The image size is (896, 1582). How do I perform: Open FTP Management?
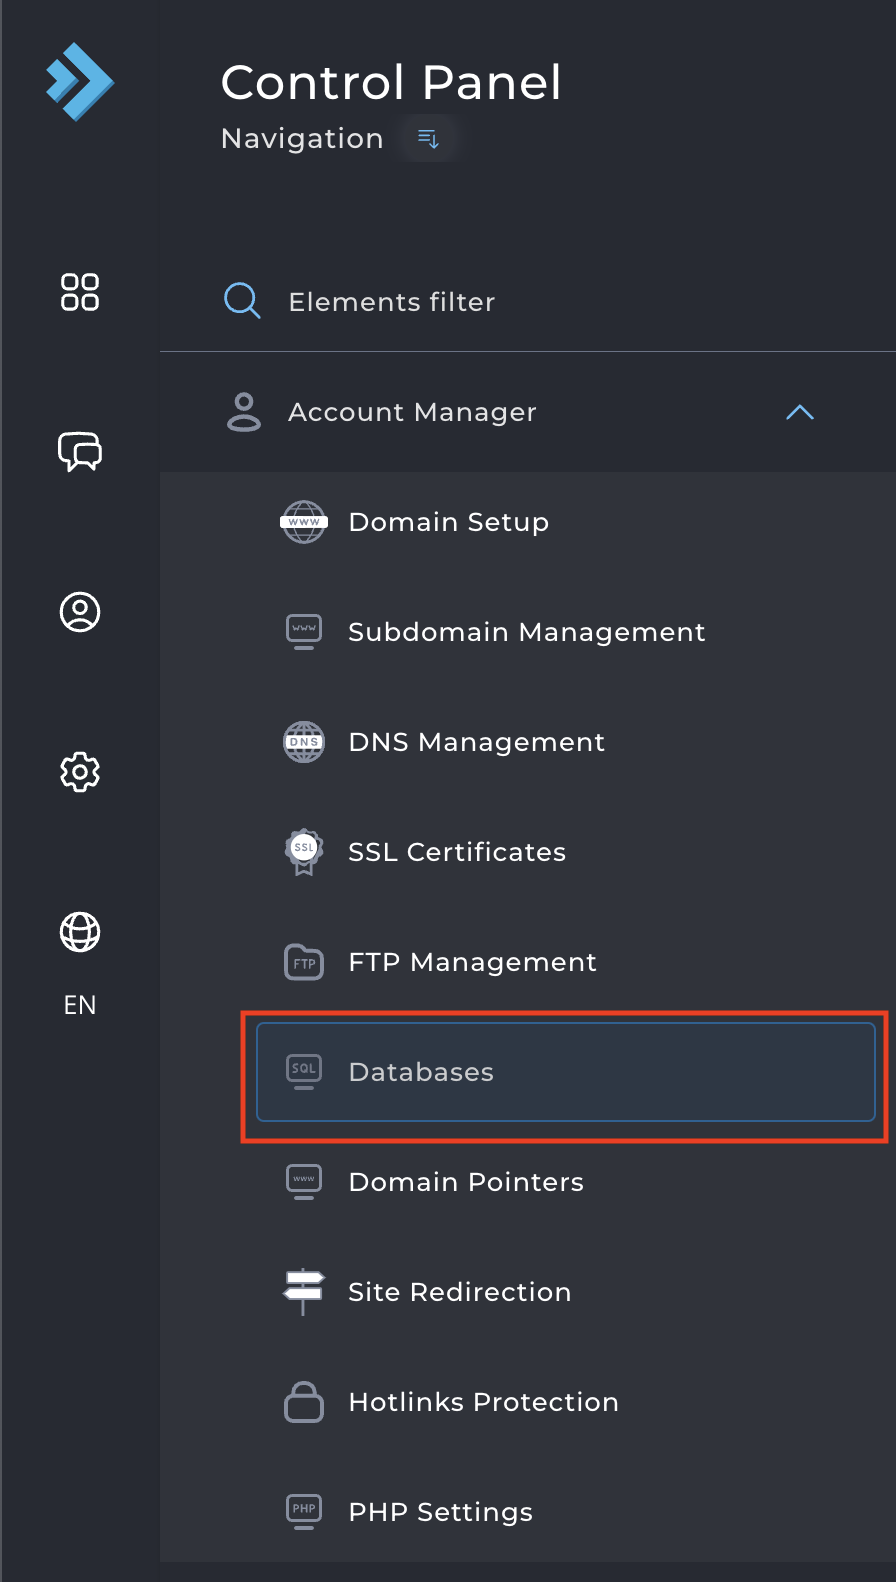(566, 962)
